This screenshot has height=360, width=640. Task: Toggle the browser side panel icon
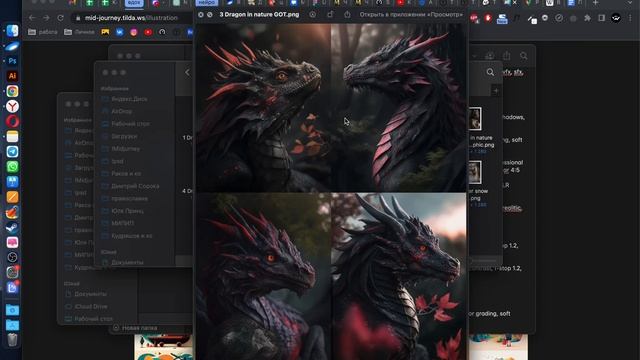(x=602, y=18)
